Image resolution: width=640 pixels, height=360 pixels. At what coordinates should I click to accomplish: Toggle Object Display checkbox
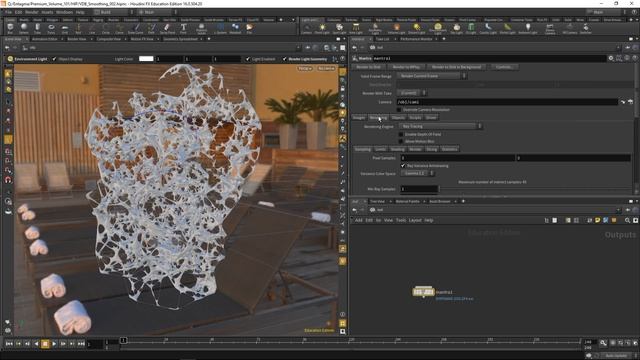coord(55,59)
